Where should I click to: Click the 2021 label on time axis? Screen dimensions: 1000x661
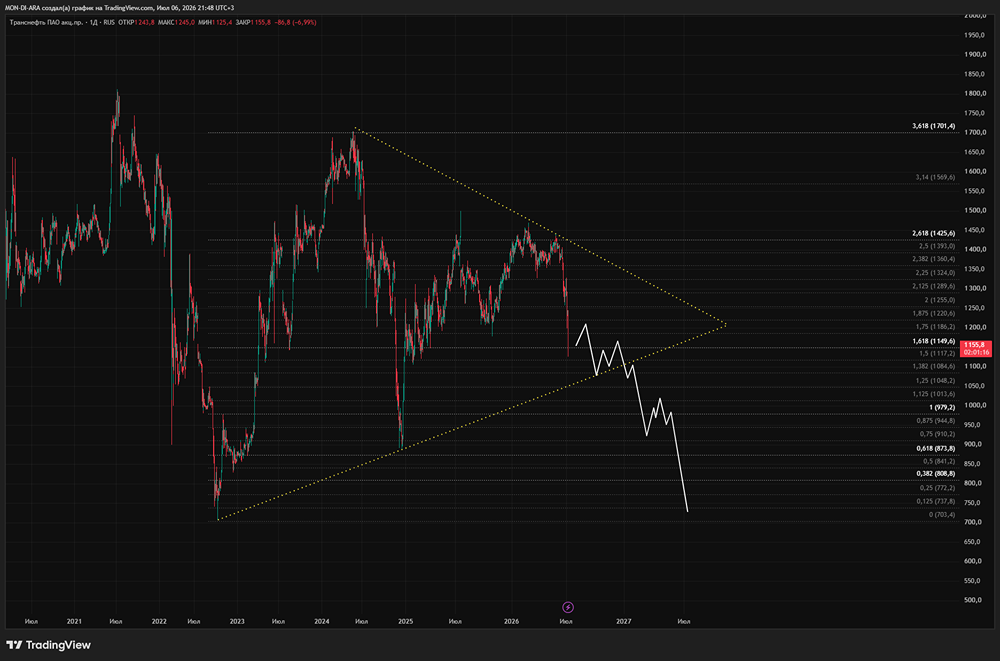(74, 621)
